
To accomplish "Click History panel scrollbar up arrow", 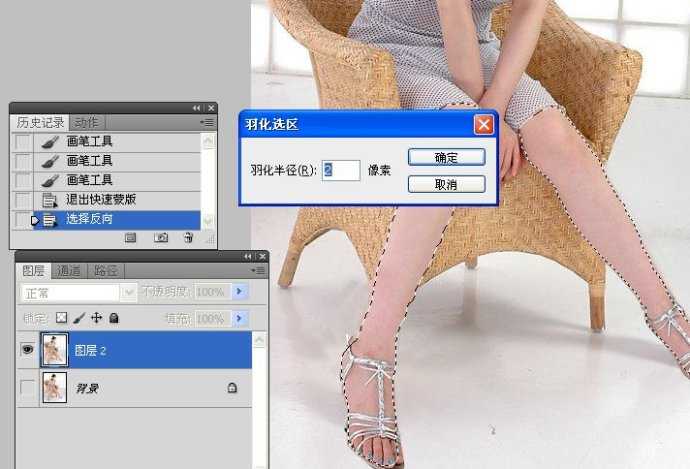I will [x=208, y=141].
